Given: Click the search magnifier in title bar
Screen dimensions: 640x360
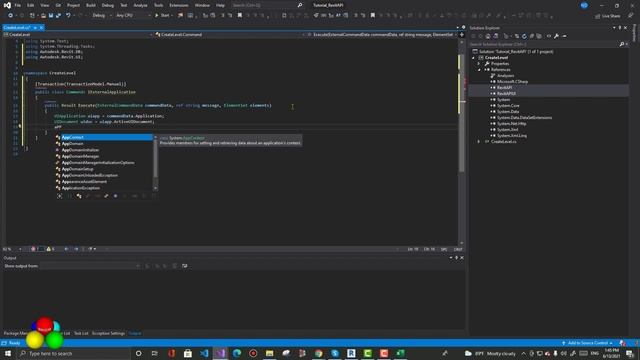Looking at the screenshot, I should click(300, 5).
